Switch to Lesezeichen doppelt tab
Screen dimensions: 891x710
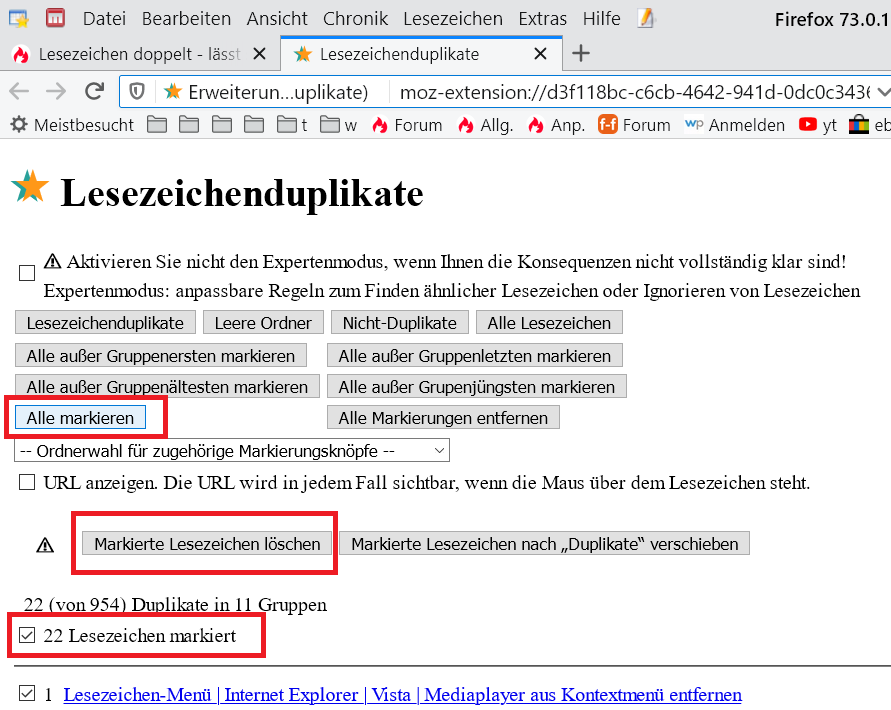140,54
